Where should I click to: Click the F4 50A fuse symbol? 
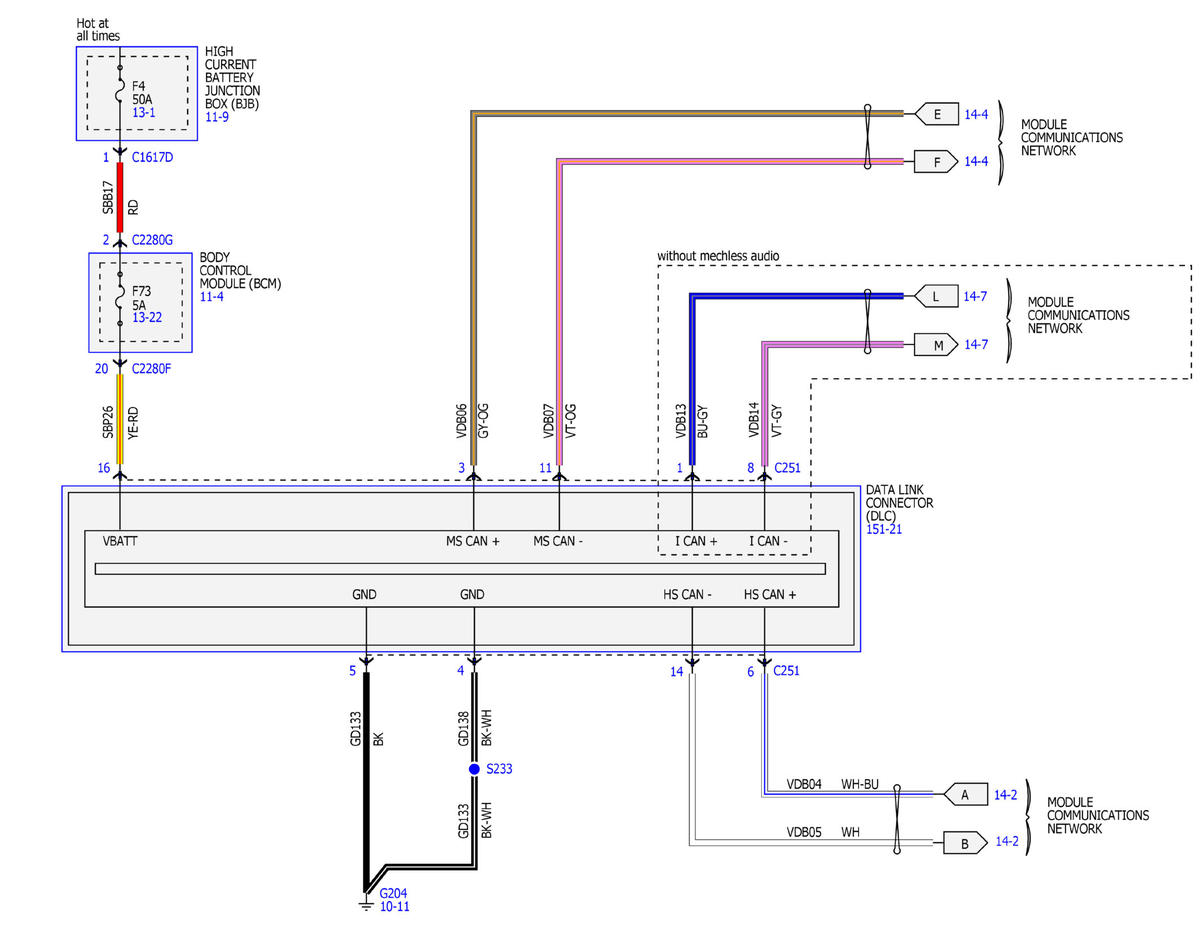click(120, 93)
